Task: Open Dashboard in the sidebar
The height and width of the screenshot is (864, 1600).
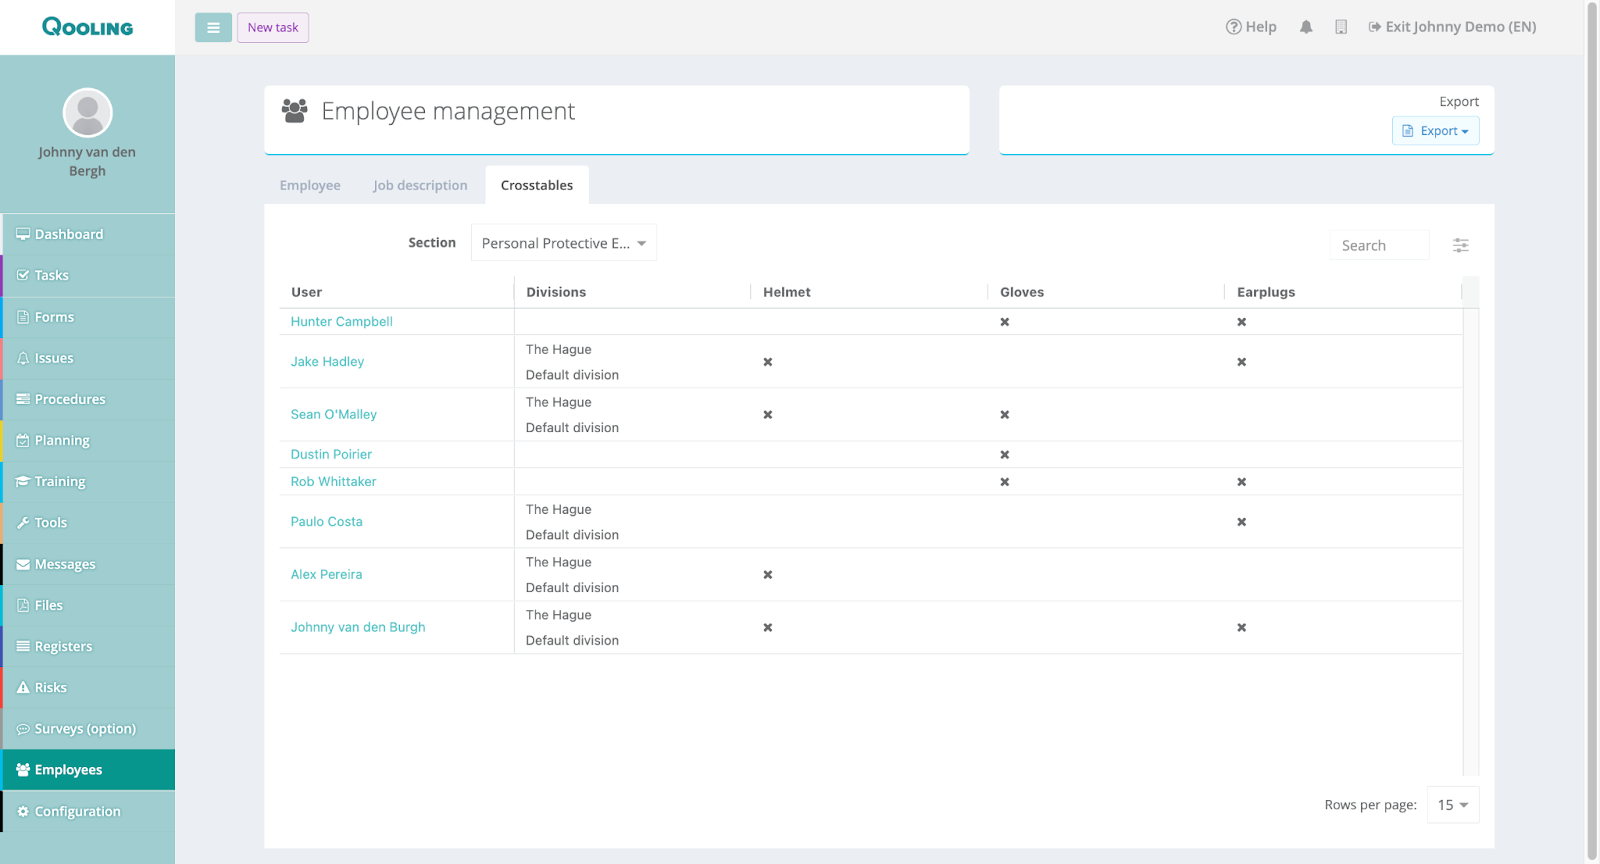Action: click(88, 234)
